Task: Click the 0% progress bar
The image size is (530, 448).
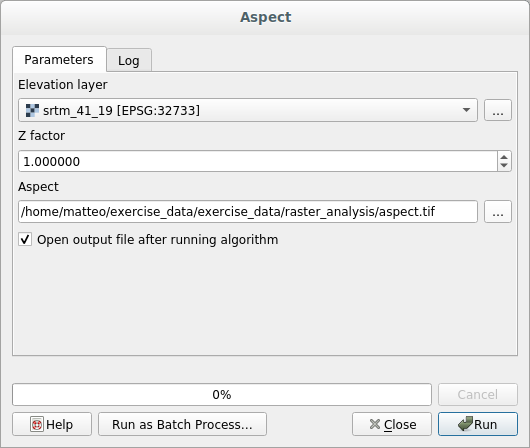Action: pos(222,394)
